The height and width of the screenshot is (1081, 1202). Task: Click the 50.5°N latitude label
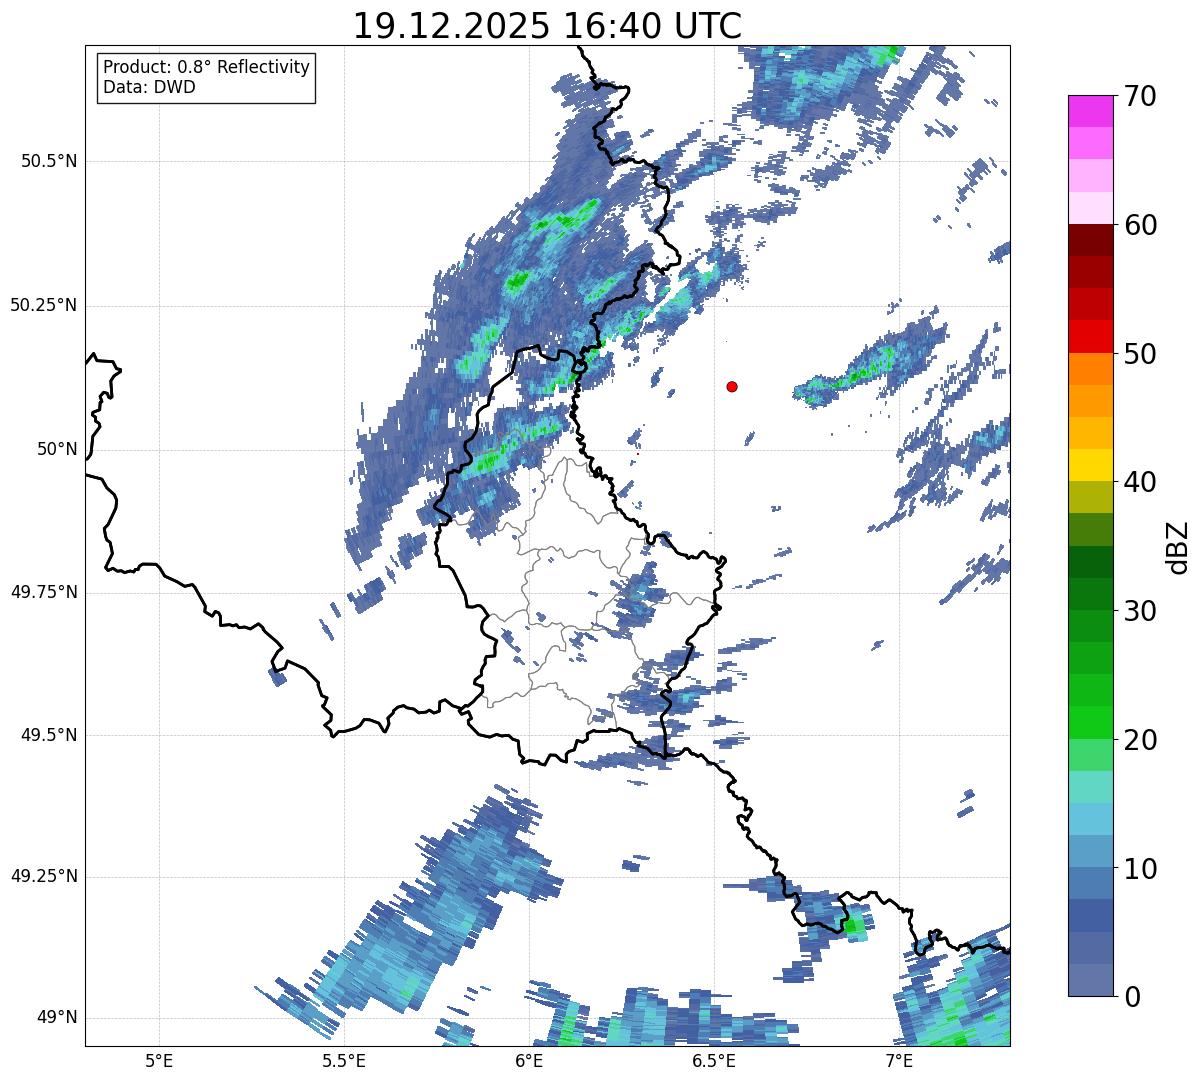pyautogui.click(x=49, y=161)
